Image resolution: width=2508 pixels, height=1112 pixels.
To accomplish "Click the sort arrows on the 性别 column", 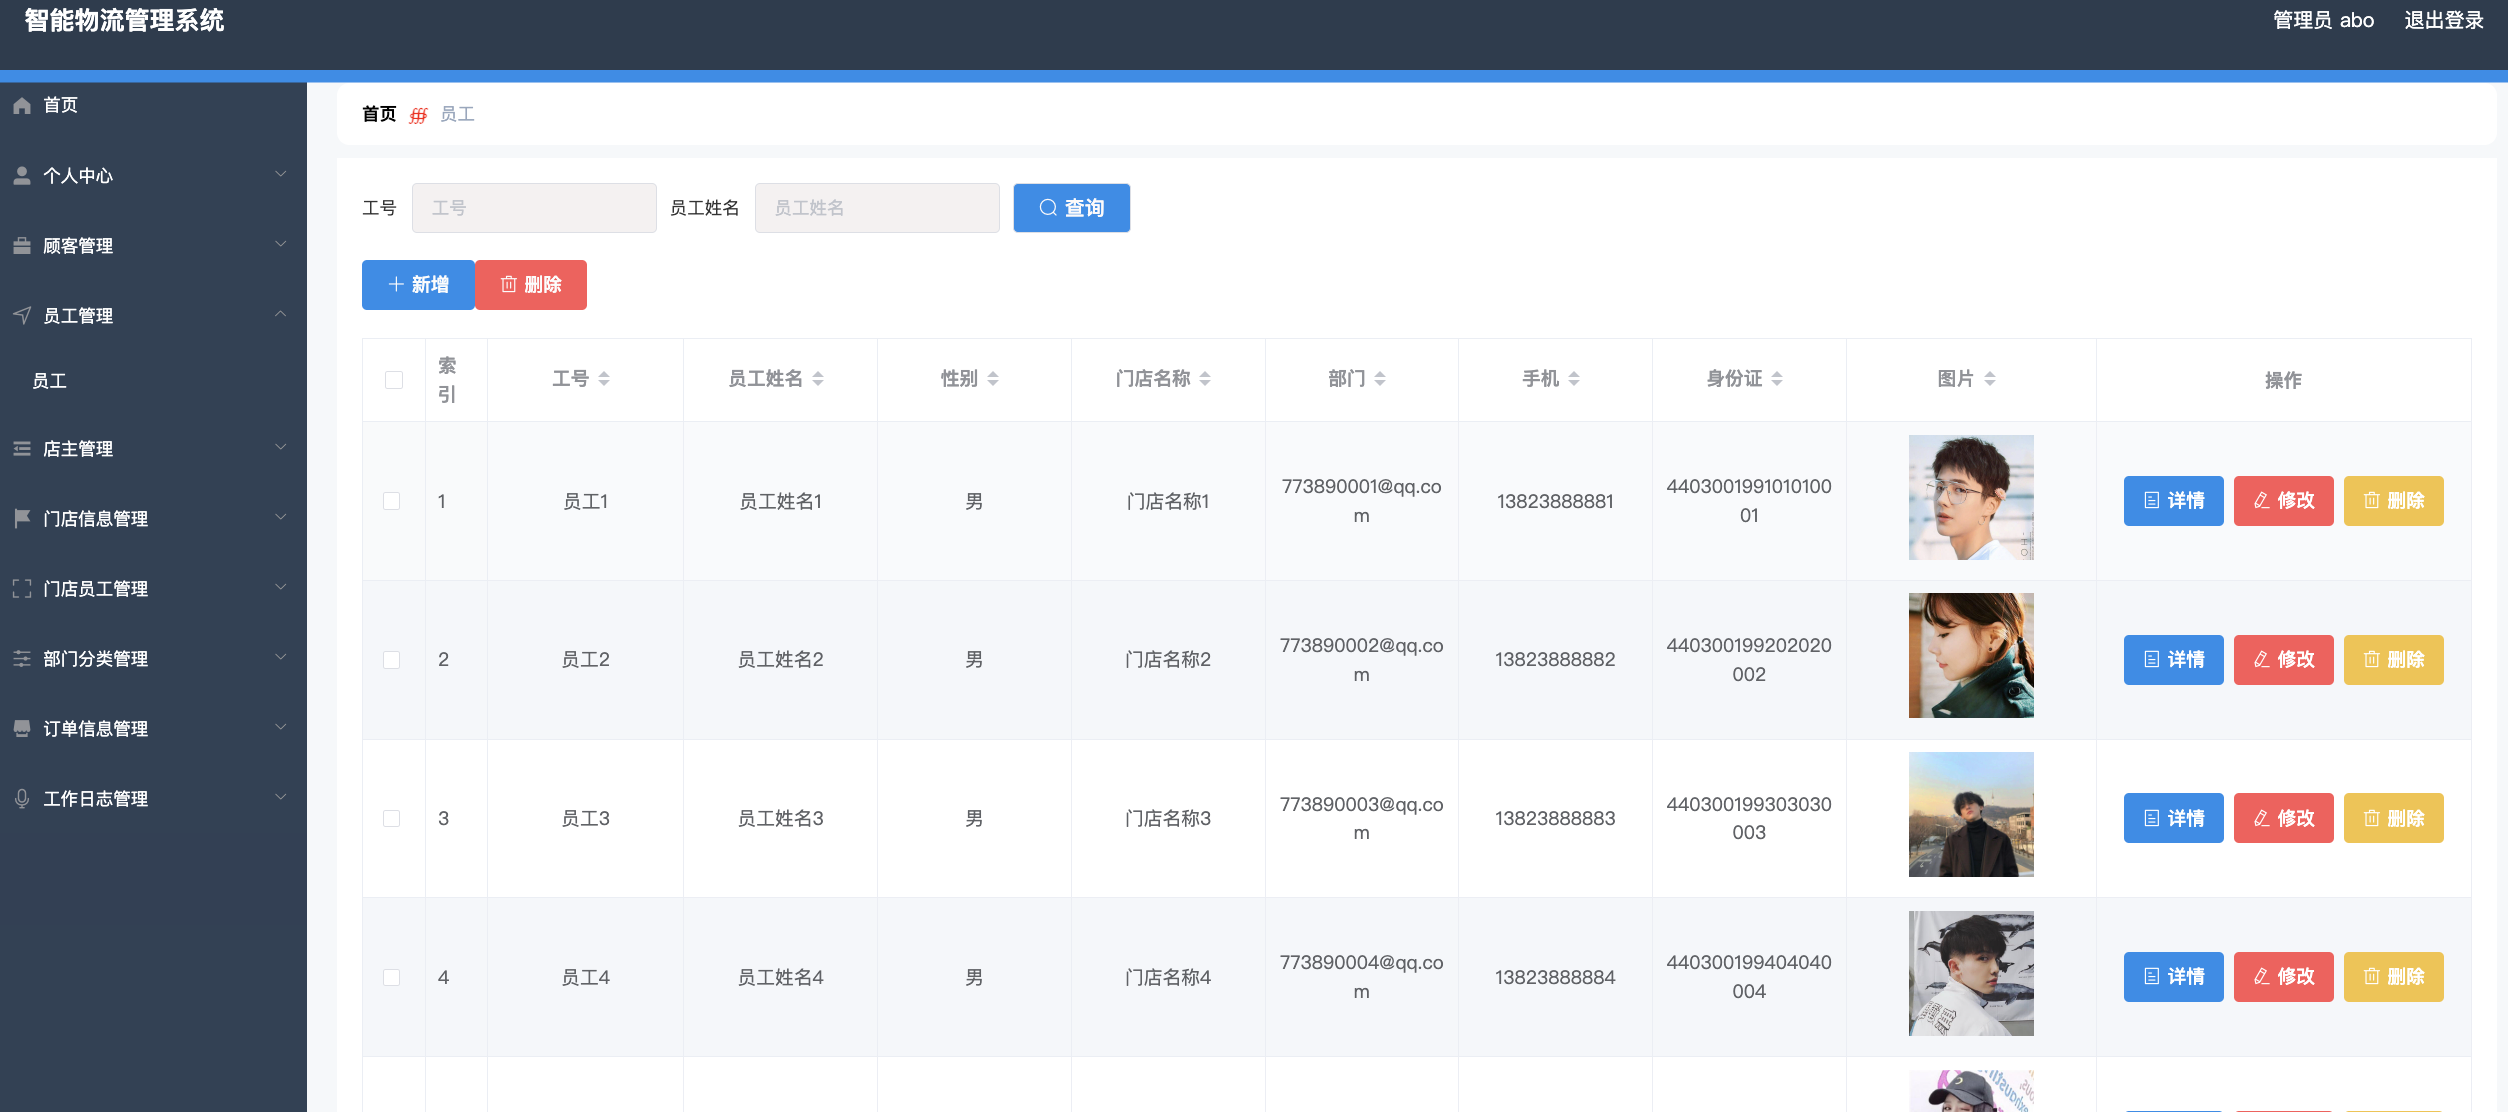I will click(993, 379).
